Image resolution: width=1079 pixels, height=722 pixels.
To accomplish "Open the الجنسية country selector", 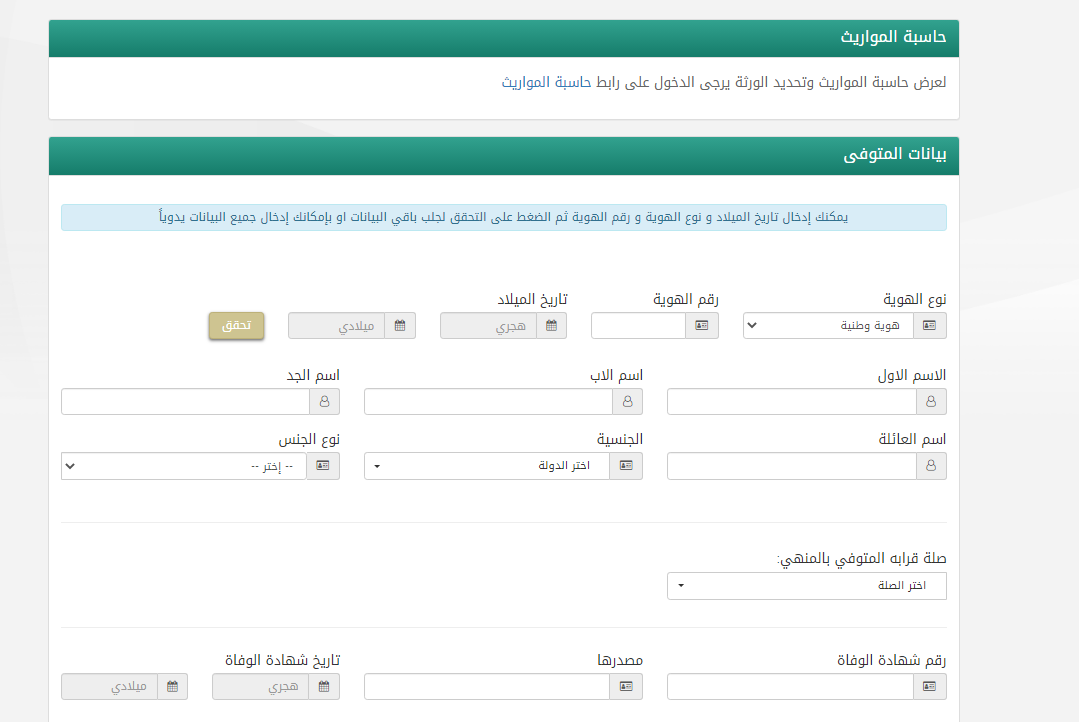I will point(487,466).
